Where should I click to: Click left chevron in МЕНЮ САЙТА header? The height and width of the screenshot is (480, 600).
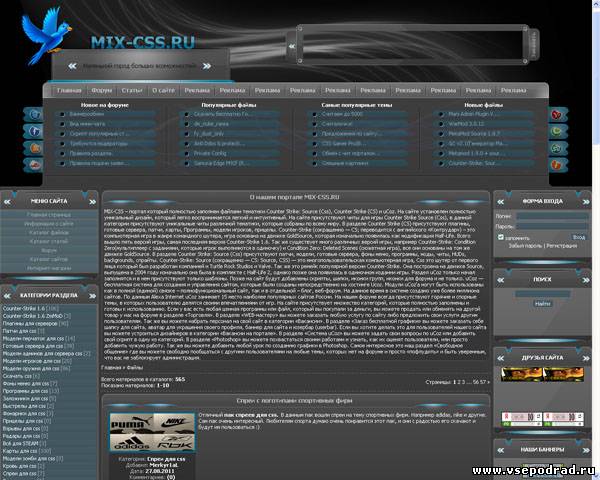tap(7, 202)
